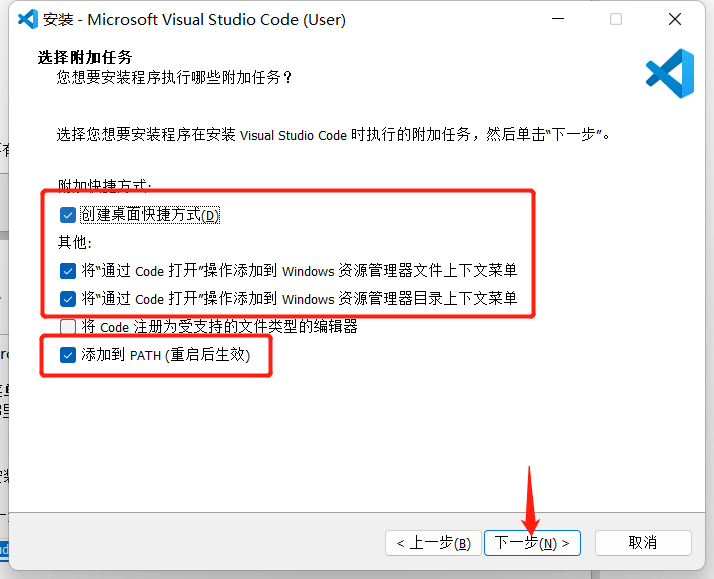Screen dimensions: 714x579
Task: Toggle the 添加到 PATH checkbox
Action: (68, 355)
